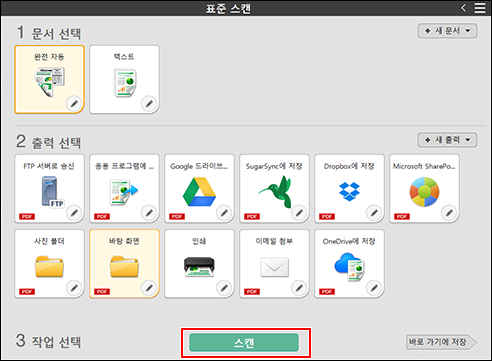492x361 pixels.
Task: Select the 응용 프로그램에 send output tile
Action: pos(124,188)
